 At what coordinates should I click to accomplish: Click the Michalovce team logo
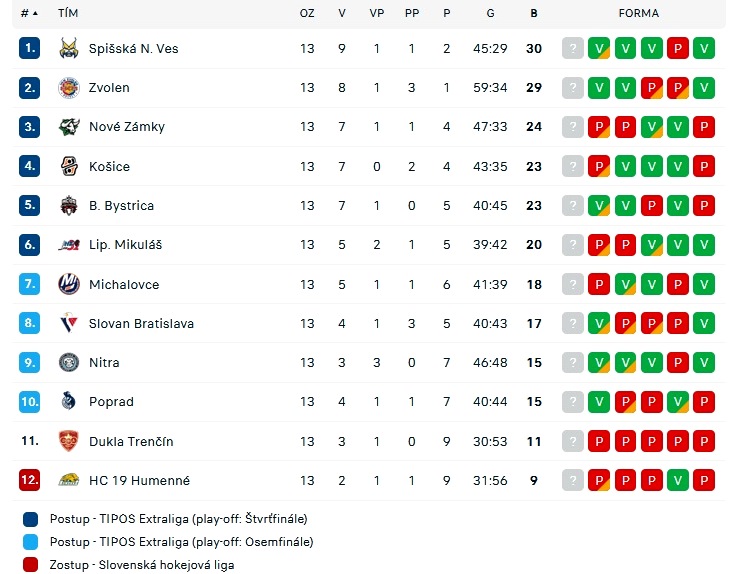(69, 284)
